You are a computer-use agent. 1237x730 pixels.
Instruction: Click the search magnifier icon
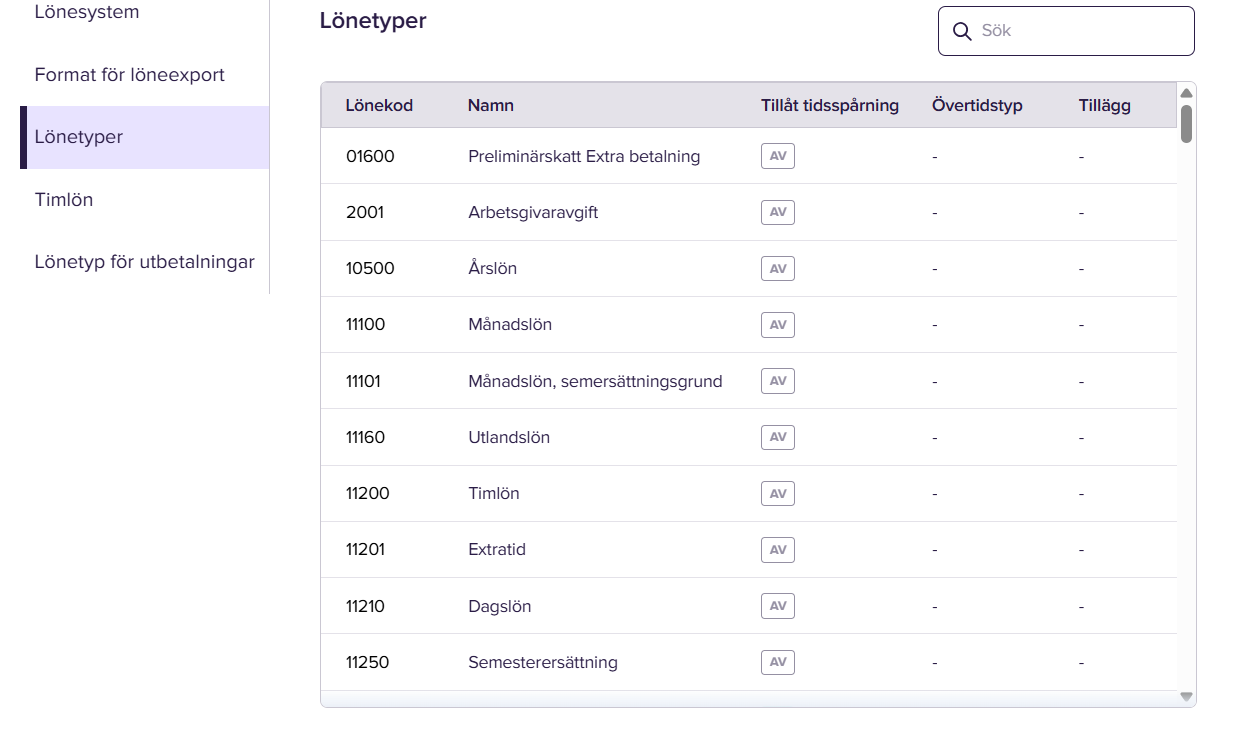click(x=962, y=32)
